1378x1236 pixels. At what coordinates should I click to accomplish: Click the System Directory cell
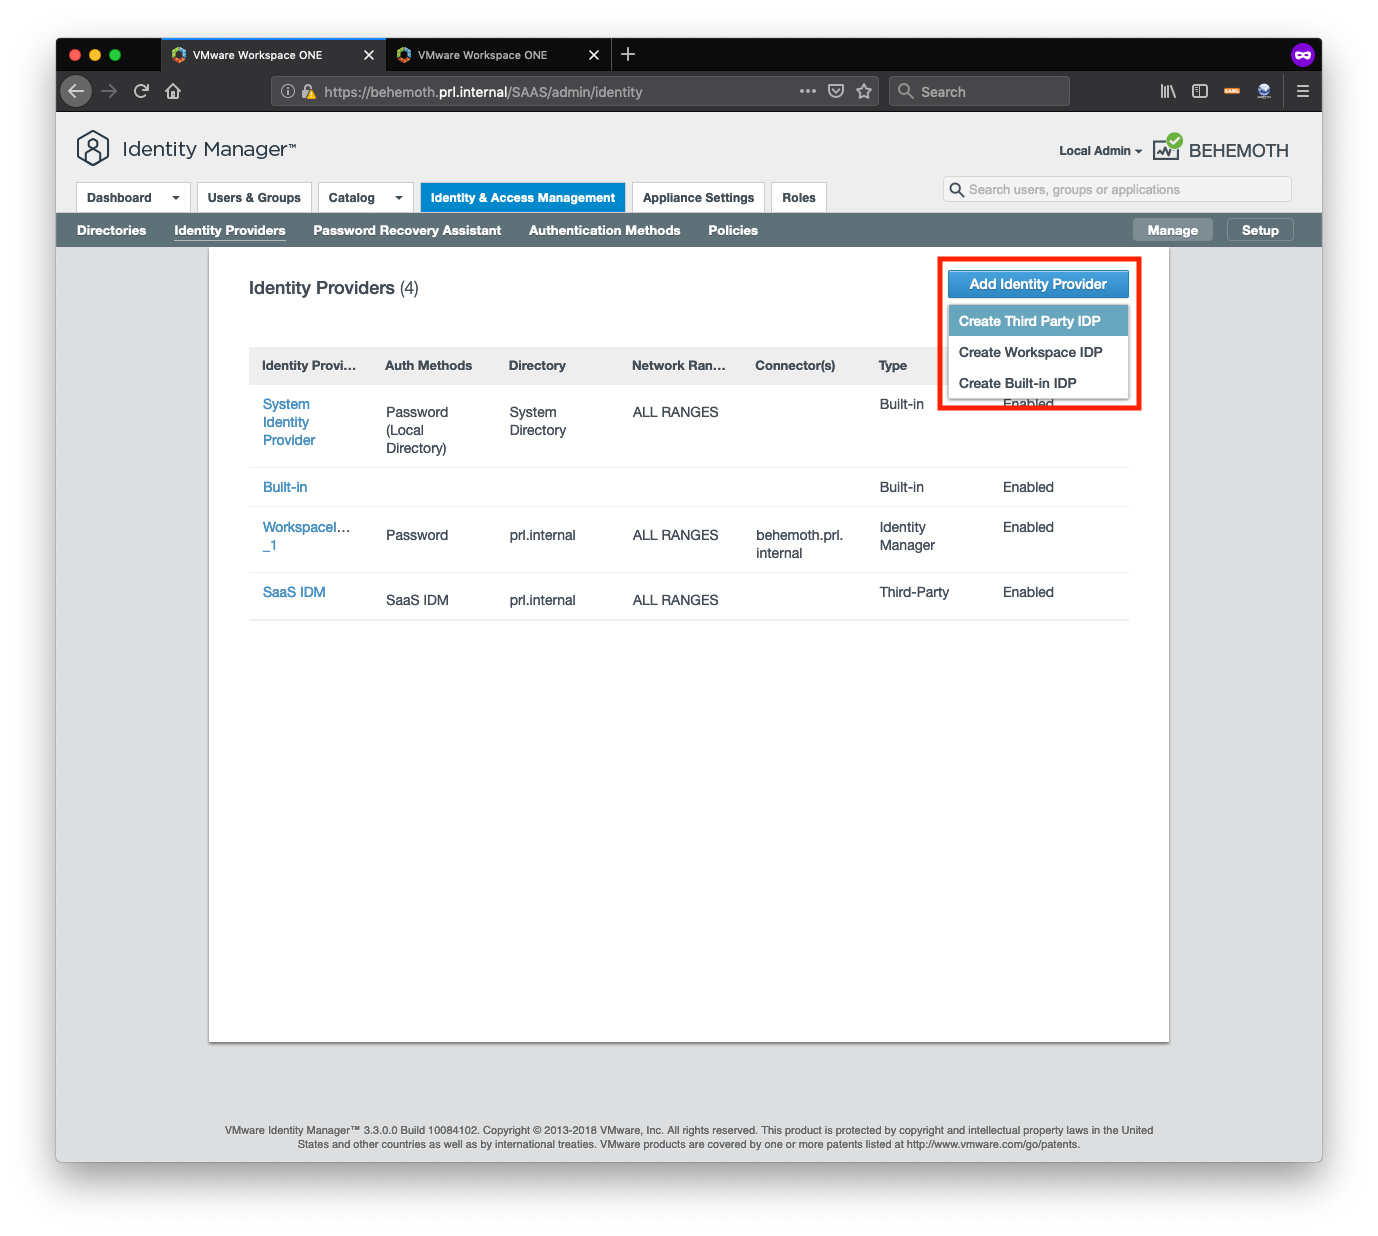pyautogui.click(x=538, y=421)
